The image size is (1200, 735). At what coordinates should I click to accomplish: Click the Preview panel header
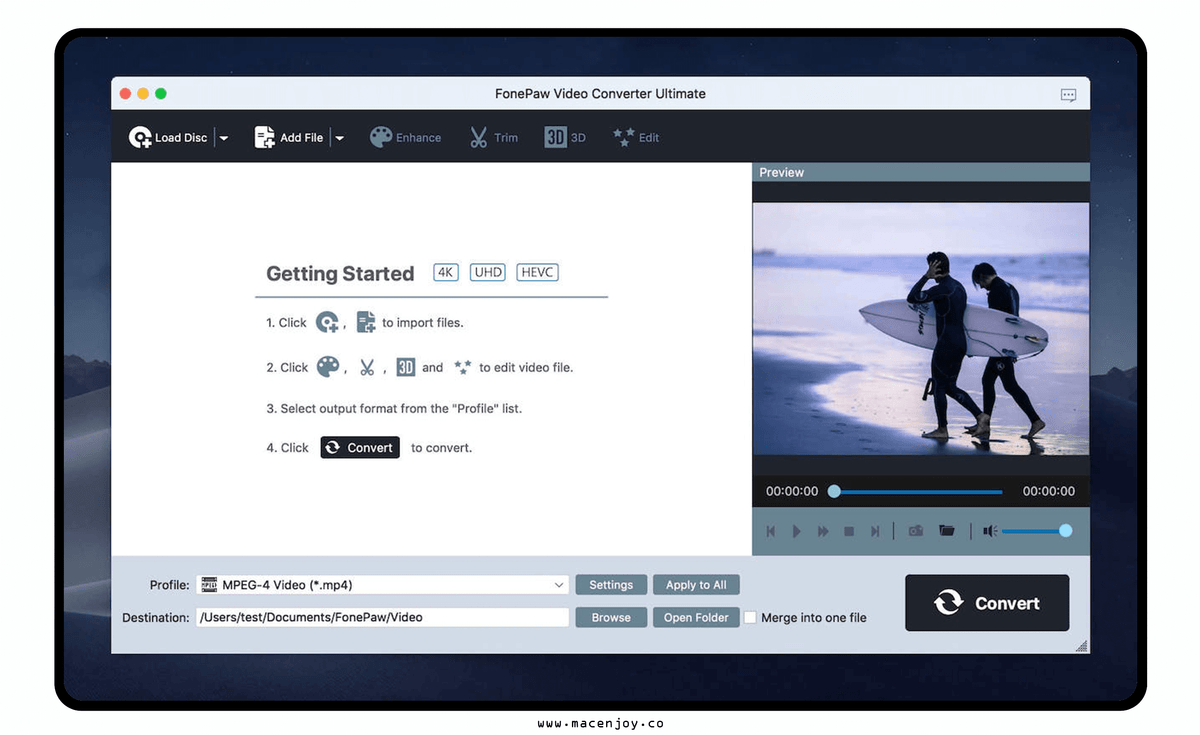point(921,172)
